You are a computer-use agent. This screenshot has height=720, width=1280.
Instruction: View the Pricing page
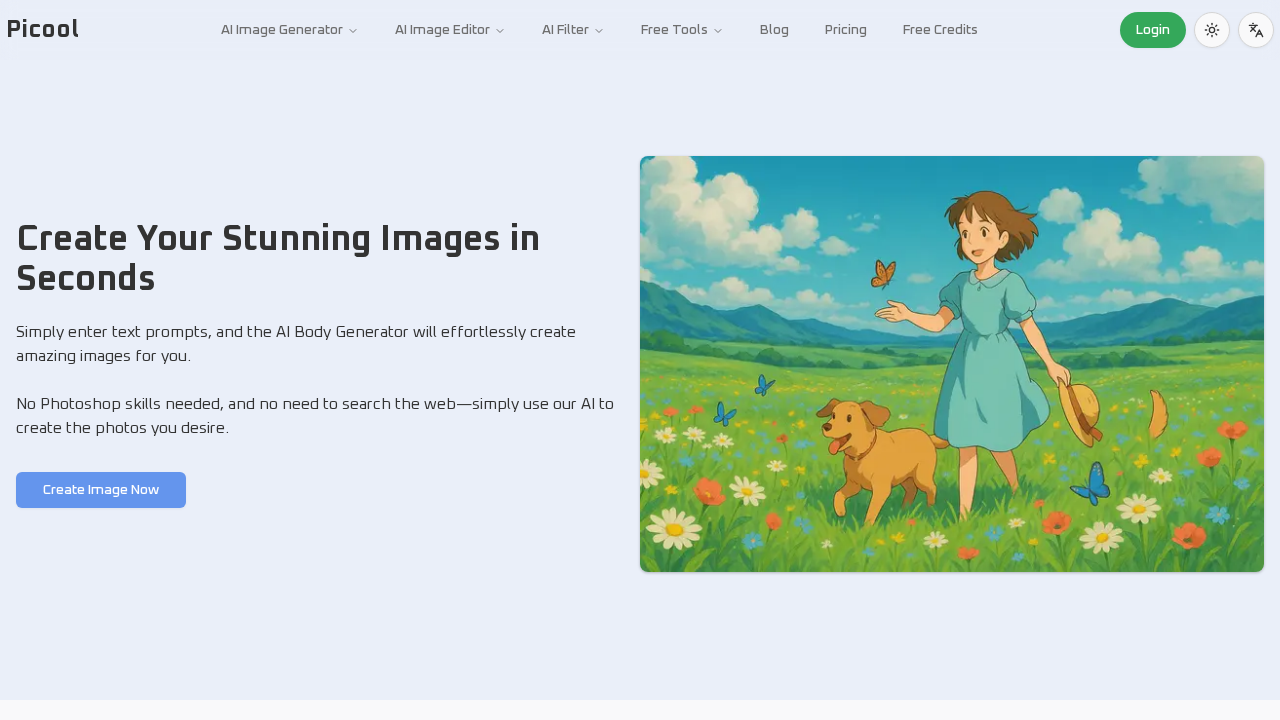[x=845, y=29]
